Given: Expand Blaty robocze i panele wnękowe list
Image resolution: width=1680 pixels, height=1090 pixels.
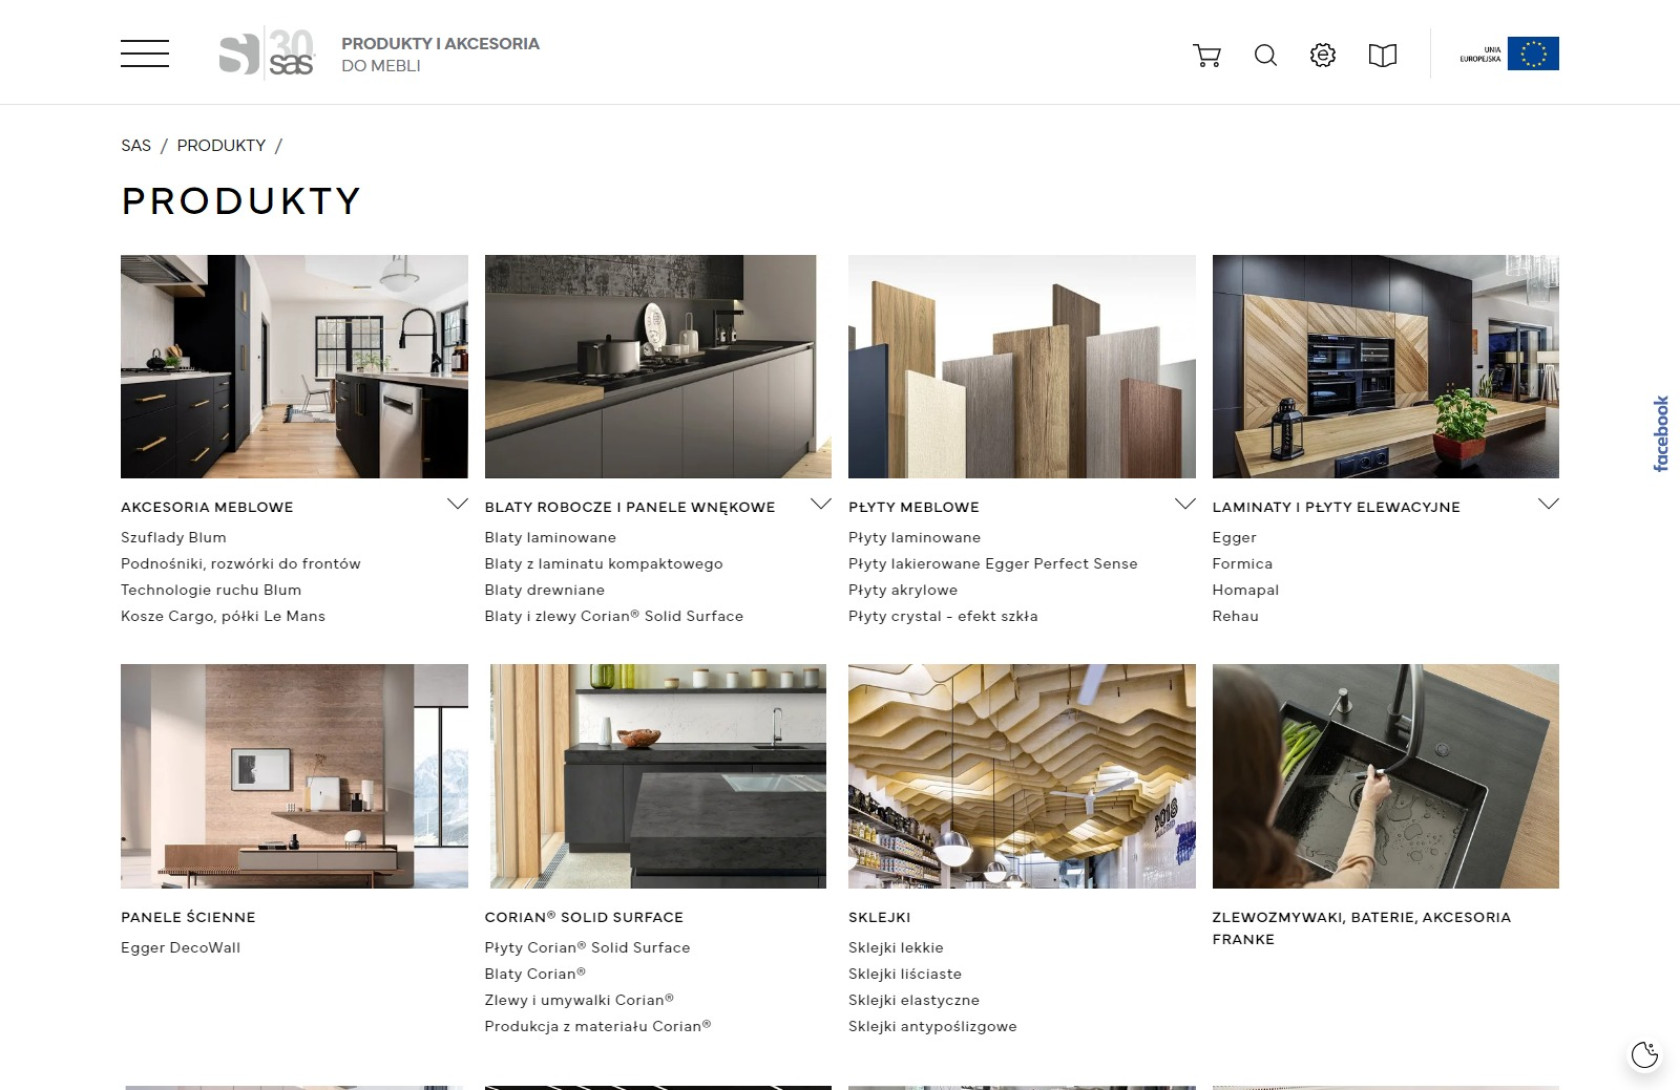Looking at the screenshot, I should click(x=820, y=504).
